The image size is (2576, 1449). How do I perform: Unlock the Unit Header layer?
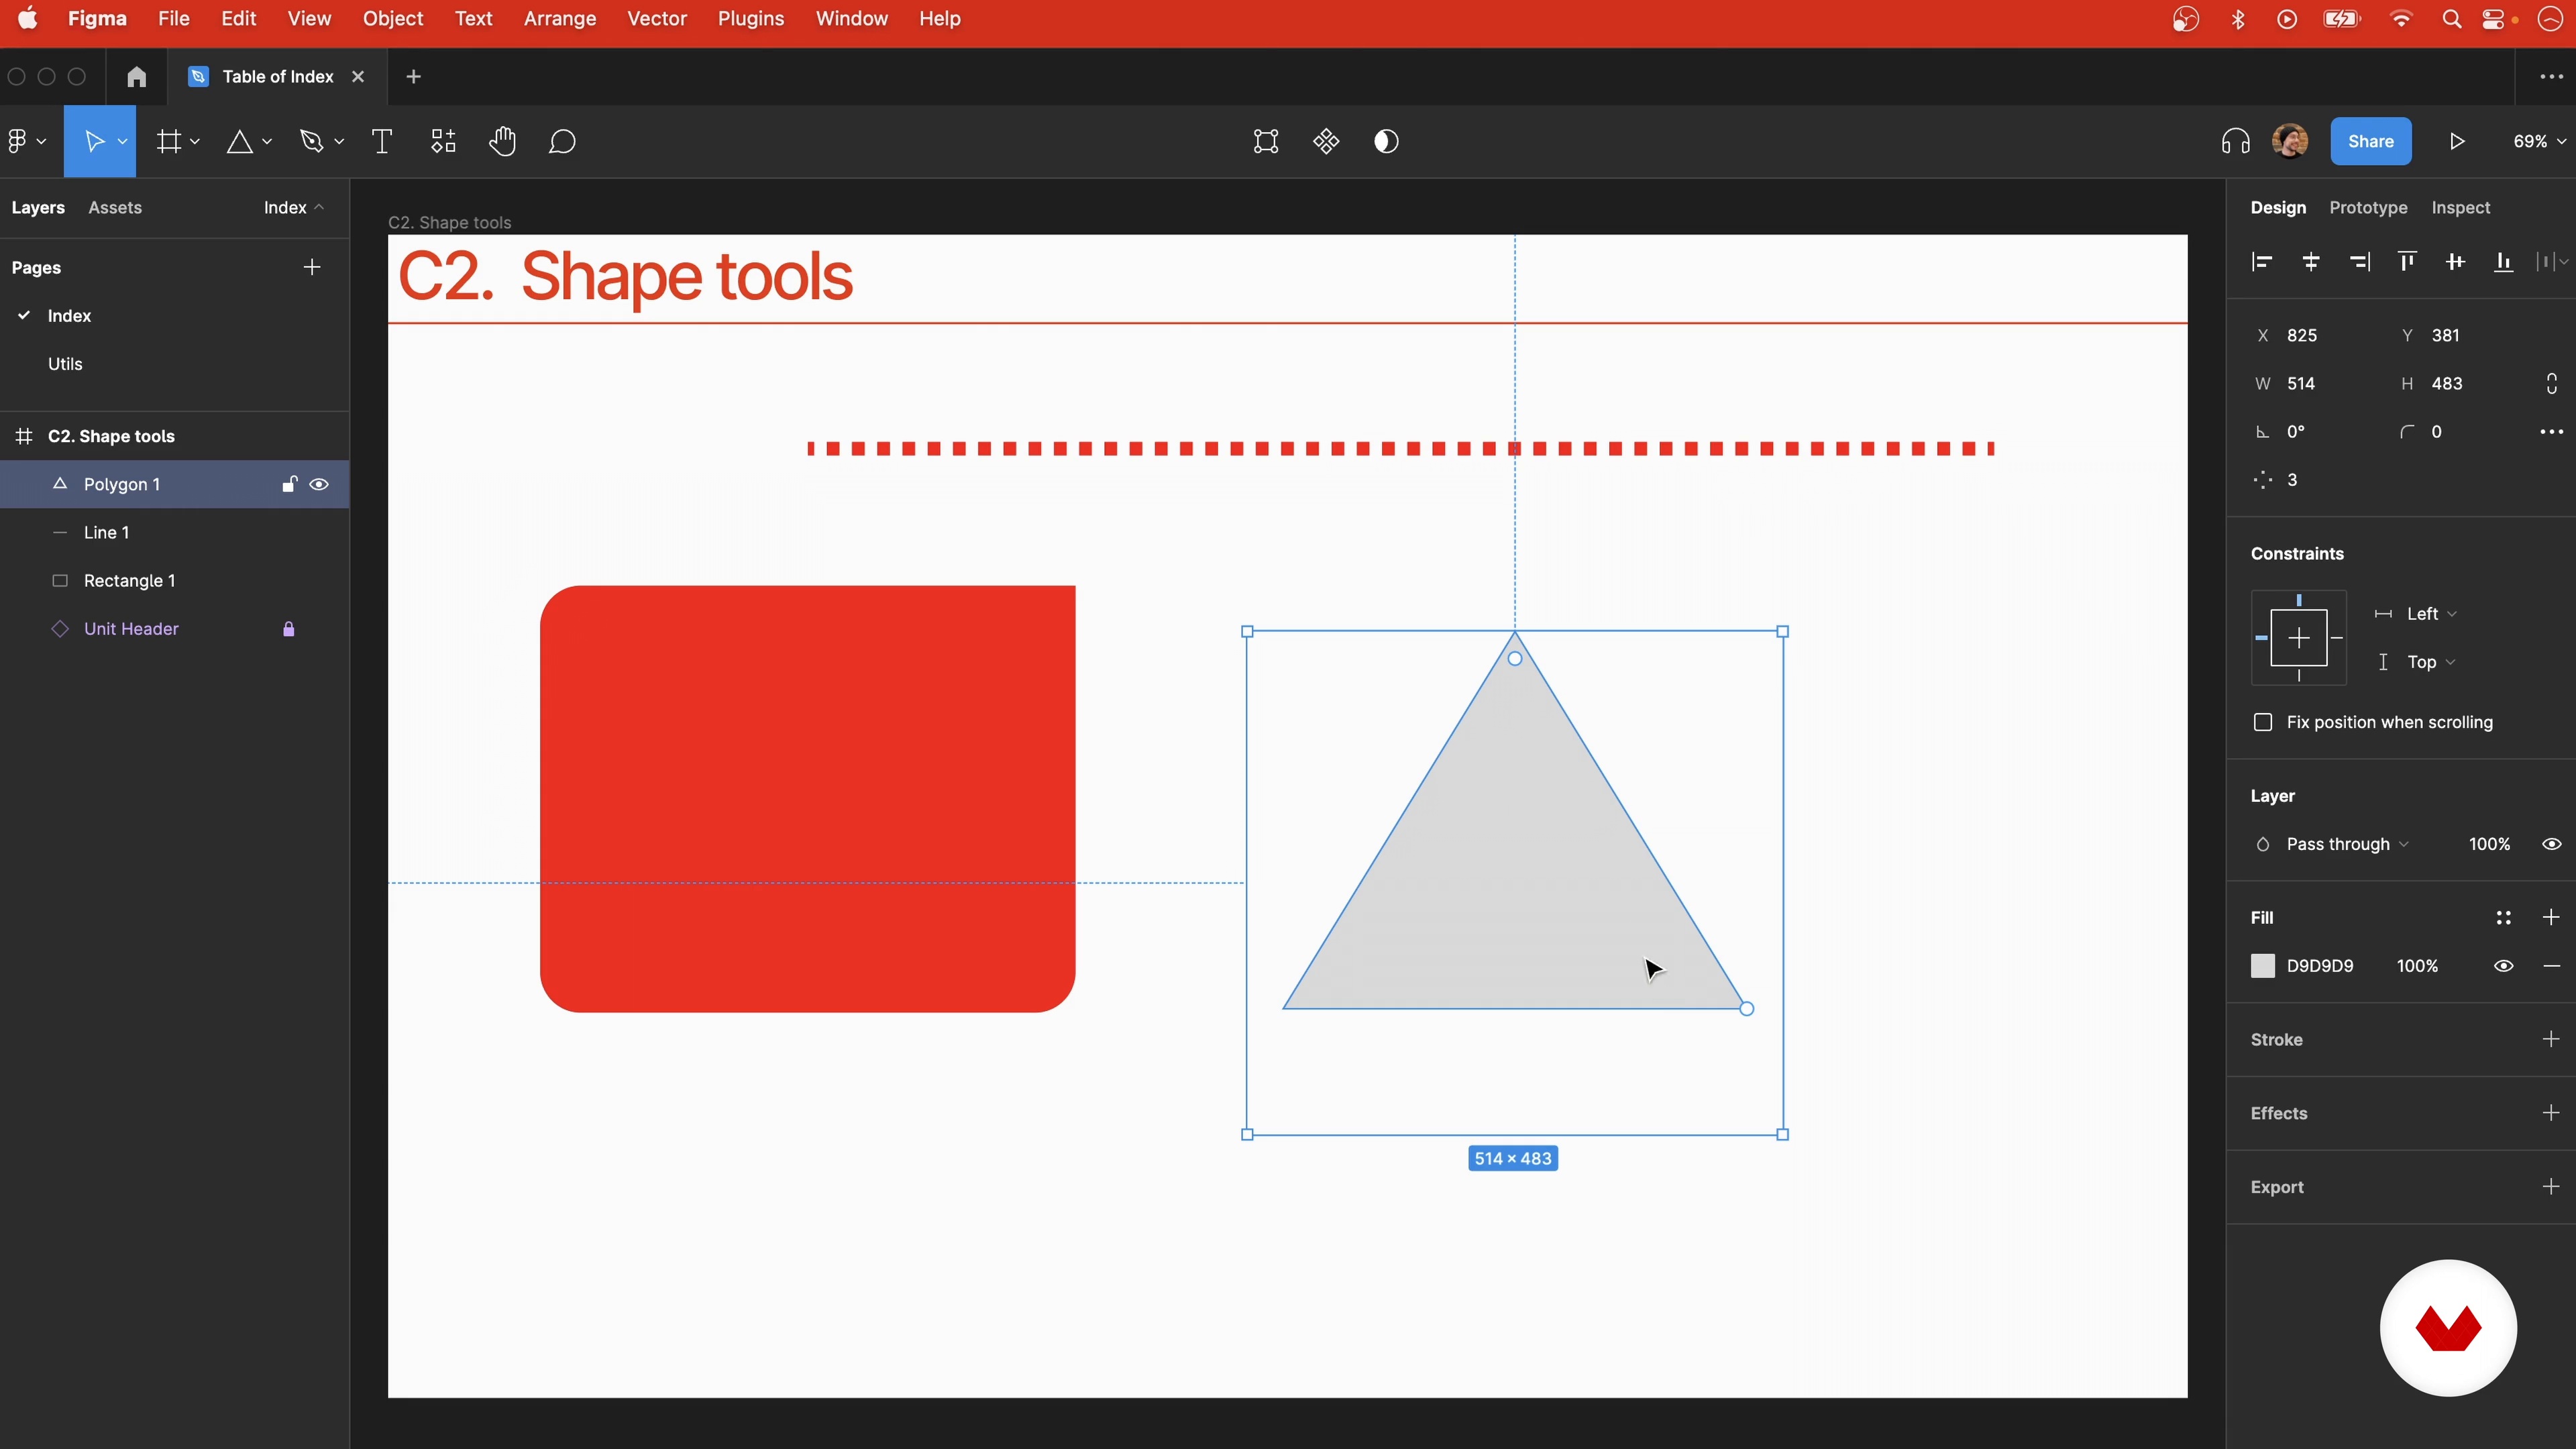(289, 629)
